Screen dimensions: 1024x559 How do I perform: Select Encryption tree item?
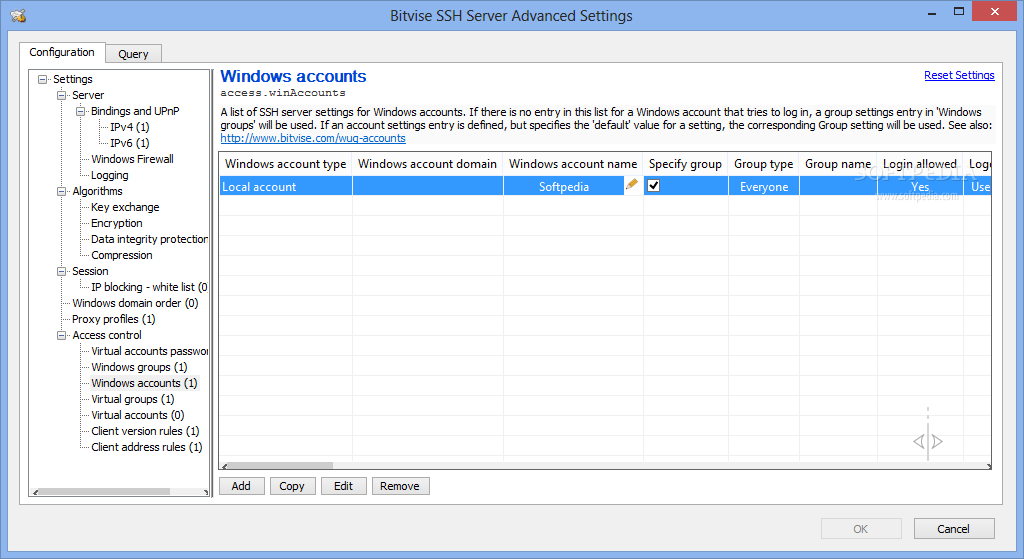[x=117, y=223]
